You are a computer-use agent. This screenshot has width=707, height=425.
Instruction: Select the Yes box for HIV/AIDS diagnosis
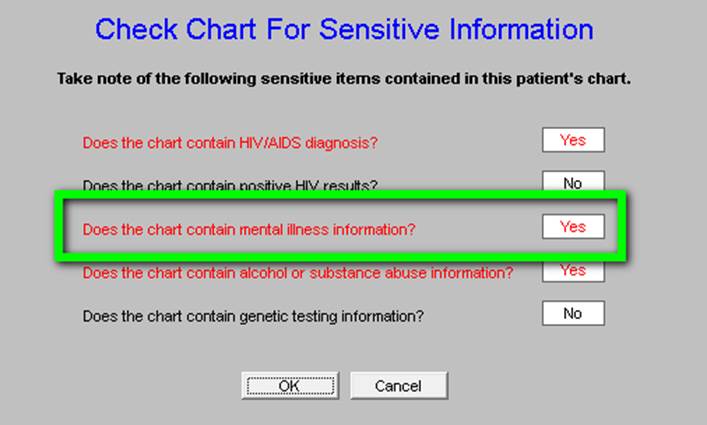[573, 140]
